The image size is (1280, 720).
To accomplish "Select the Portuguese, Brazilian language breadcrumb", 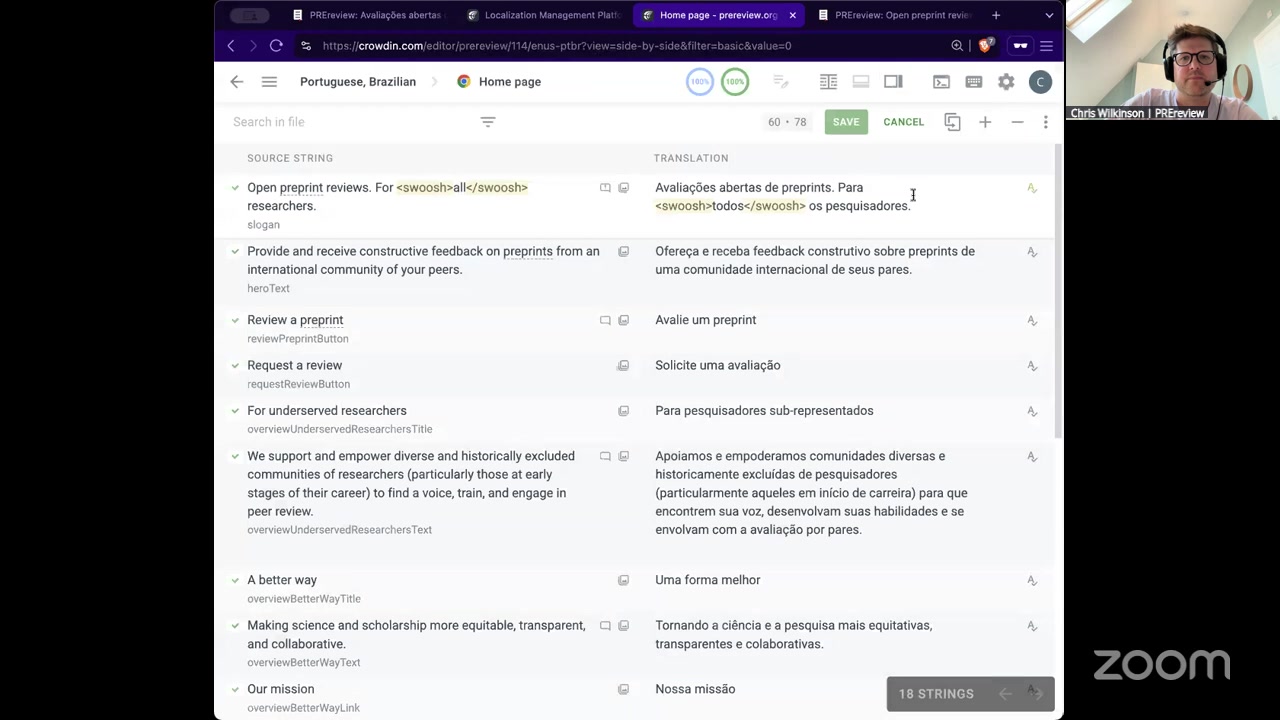I will (x=357, y=82).
